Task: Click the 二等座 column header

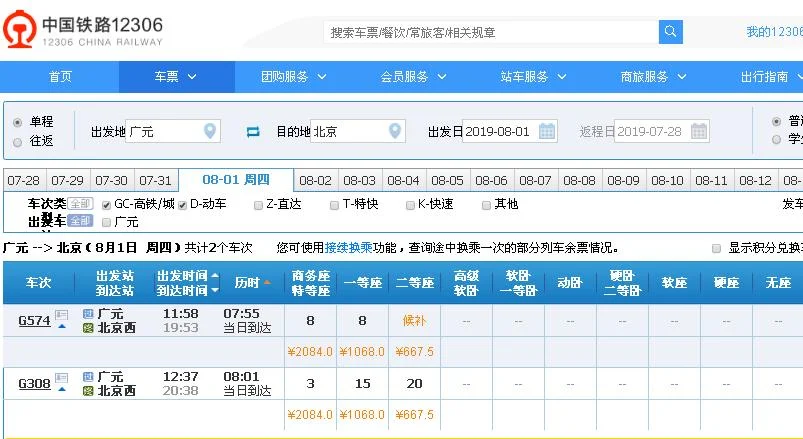Action: [414, 283]
